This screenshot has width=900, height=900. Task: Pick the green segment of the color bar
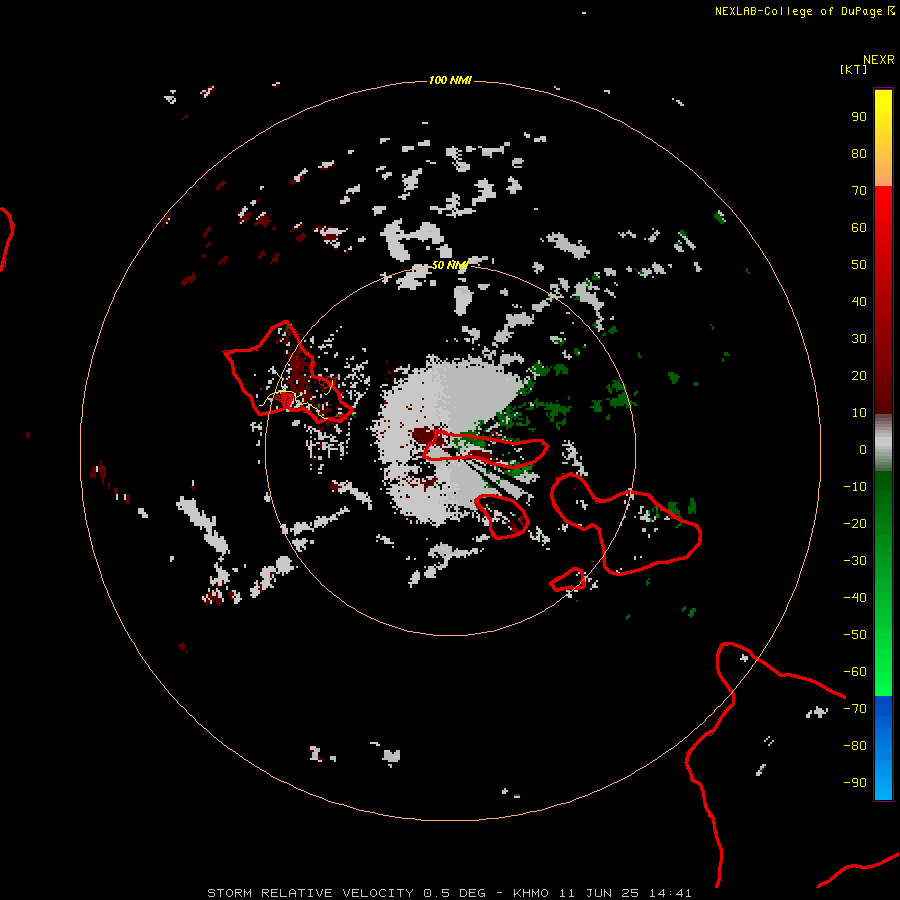(883, 584)
